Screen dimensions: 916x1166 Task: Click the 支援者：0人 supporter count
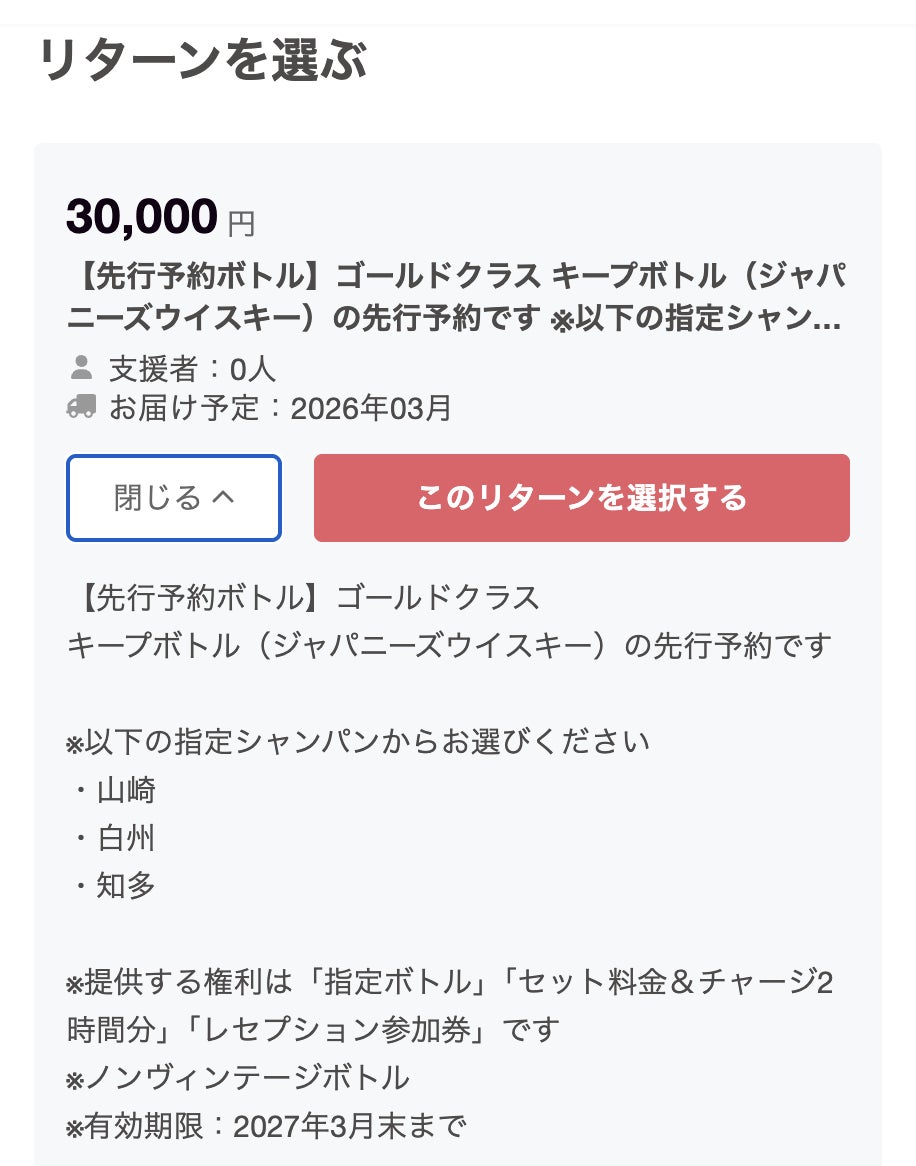tap(192, 369)
